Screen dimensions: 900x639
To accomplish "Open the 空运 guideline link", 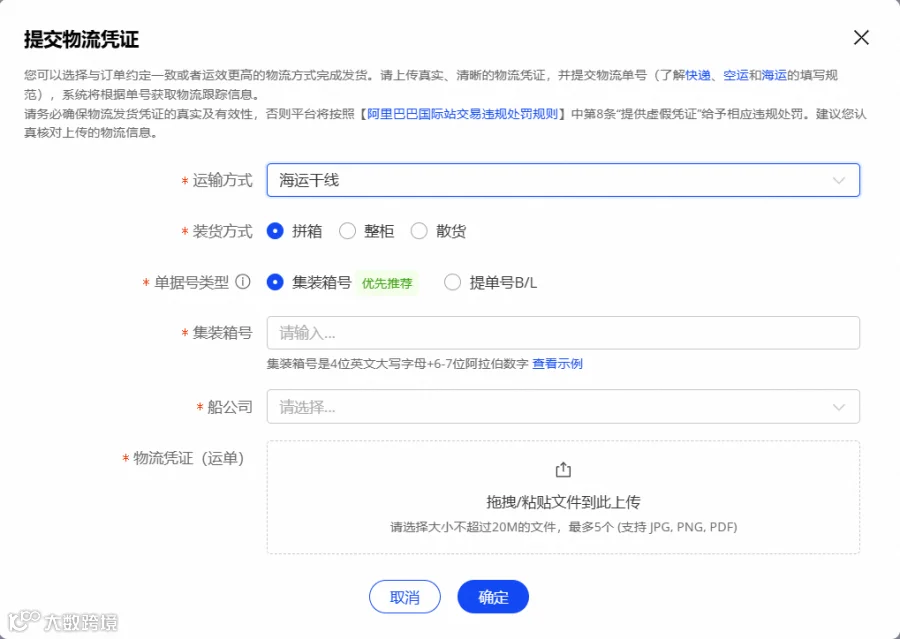I will pyautogui.click(x=735, y=75).
